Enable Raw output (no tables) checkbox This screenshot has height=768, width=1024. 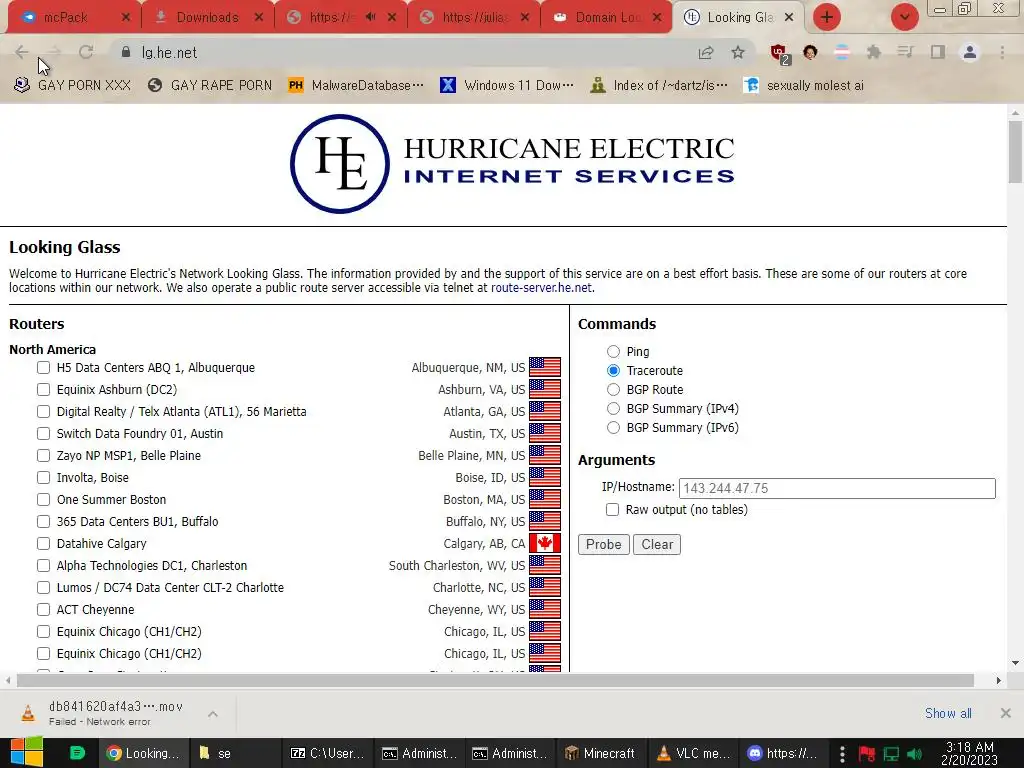[x=612, y=509]
